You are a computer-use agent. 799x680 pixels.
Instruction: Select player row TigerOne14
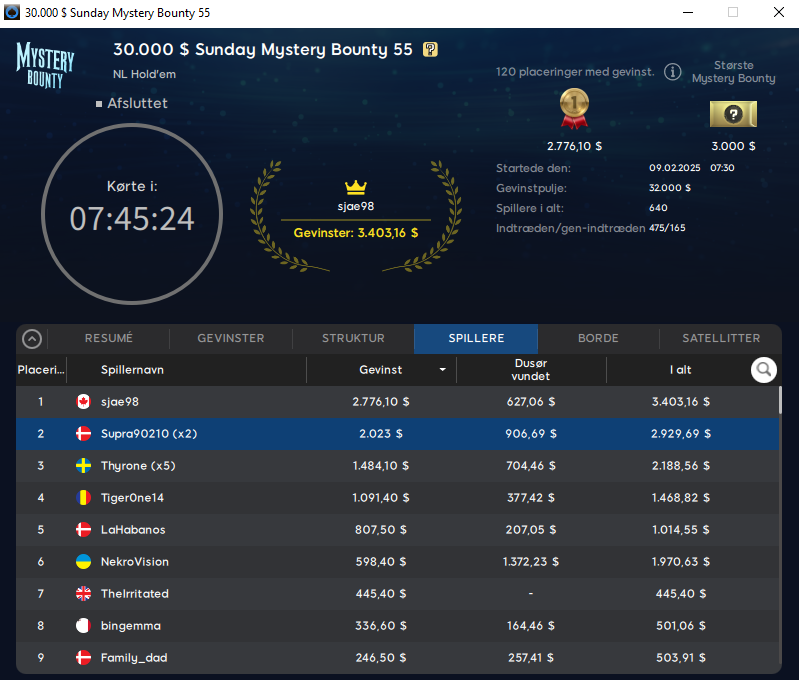397,498
